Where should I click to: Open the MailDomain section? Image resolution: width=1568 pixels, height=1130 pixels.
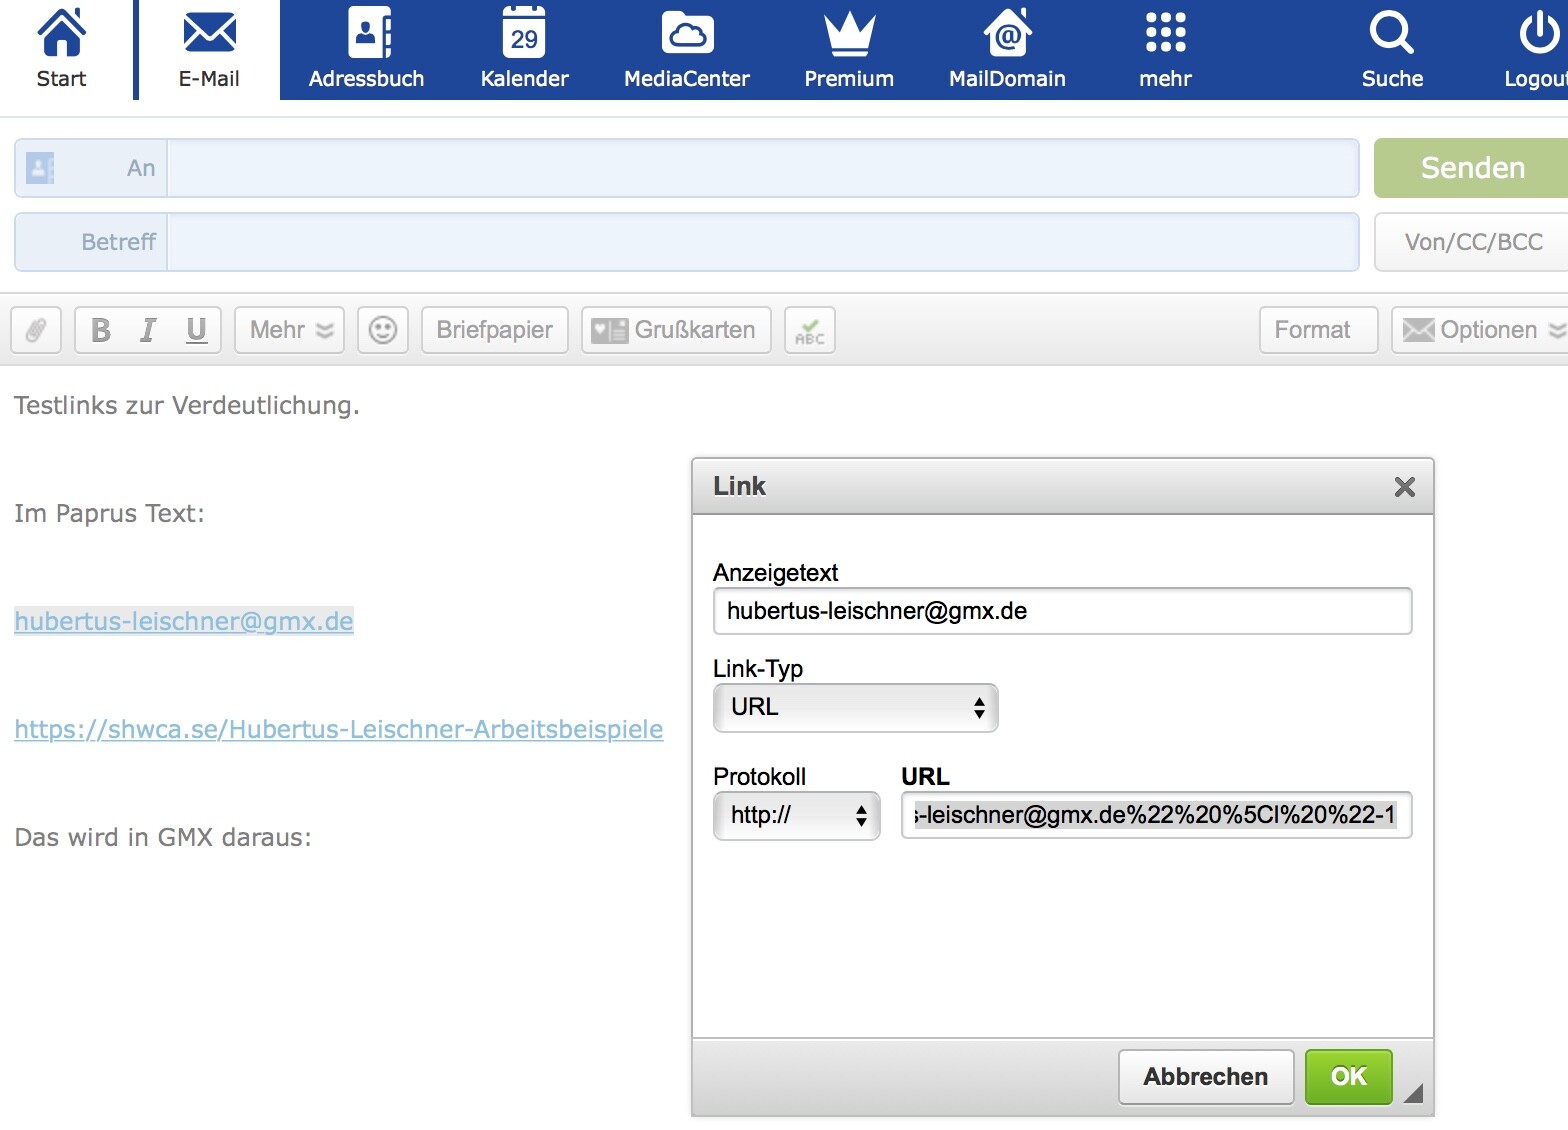tap(1007, 49)
